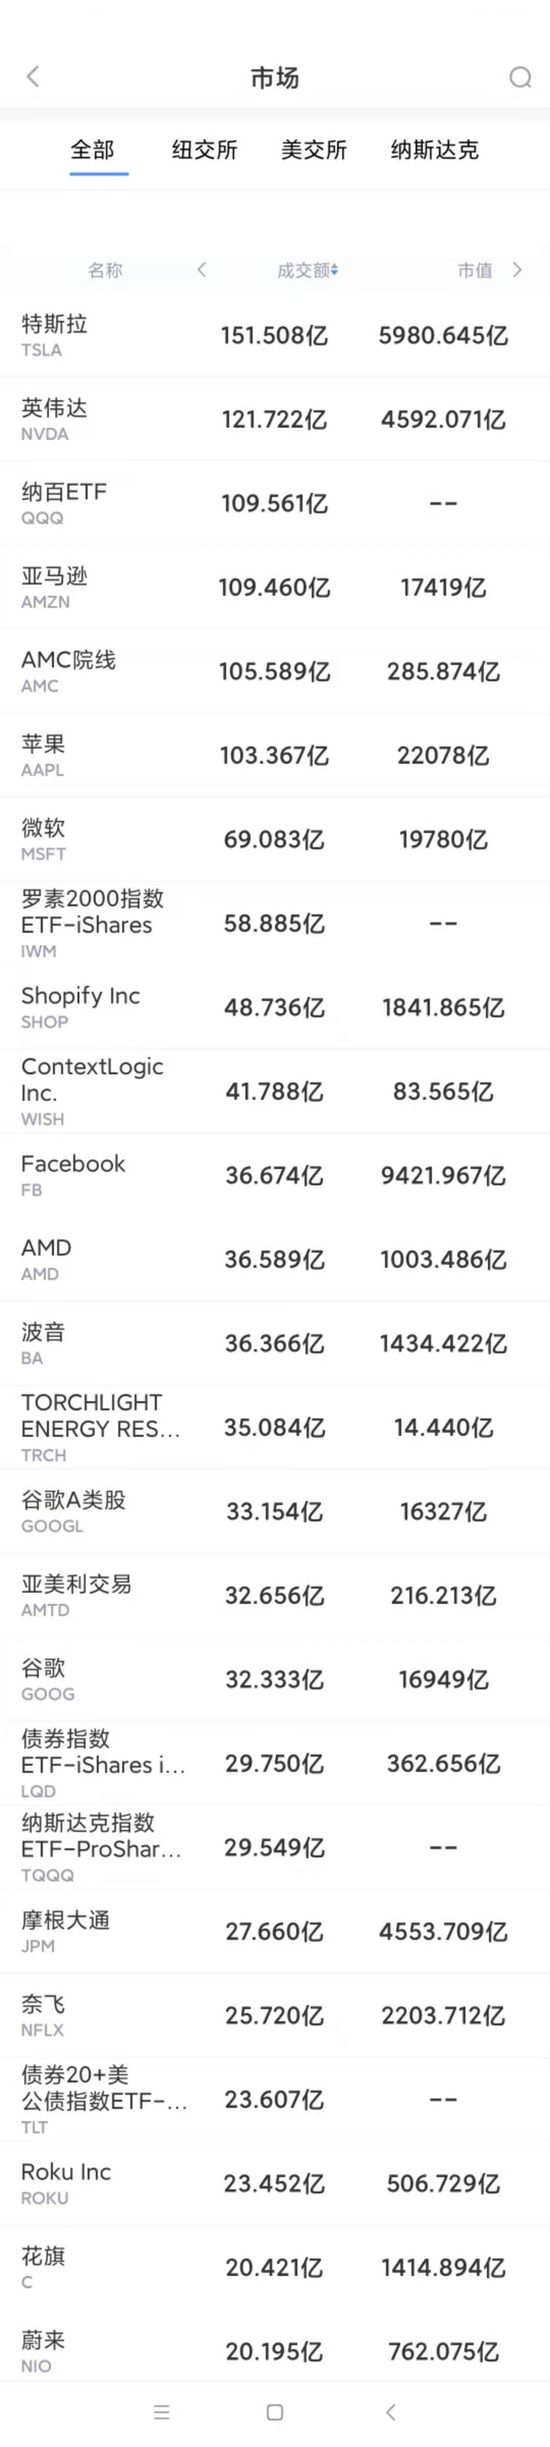The image size is (550, 2447).
Task: Click left chevron beside 名称 column
Action: 201,269
